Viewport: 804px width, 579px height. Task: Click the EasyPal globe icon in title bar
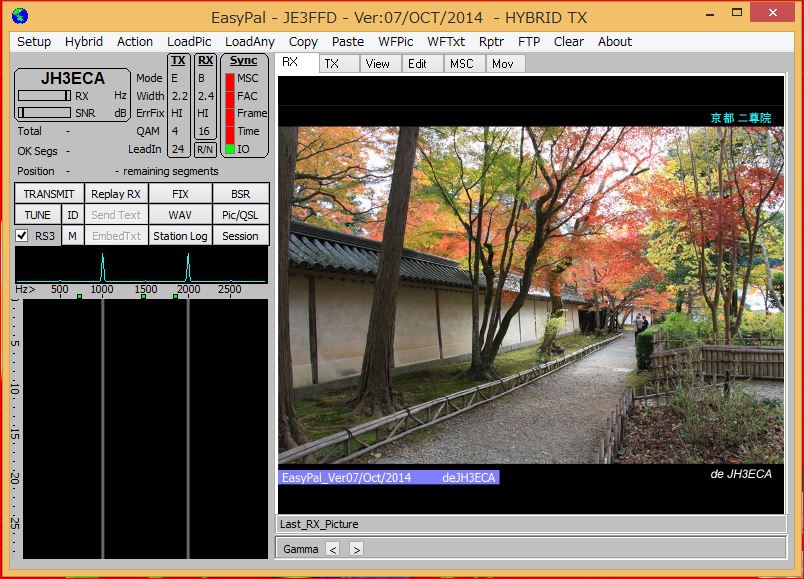[19, 15]
